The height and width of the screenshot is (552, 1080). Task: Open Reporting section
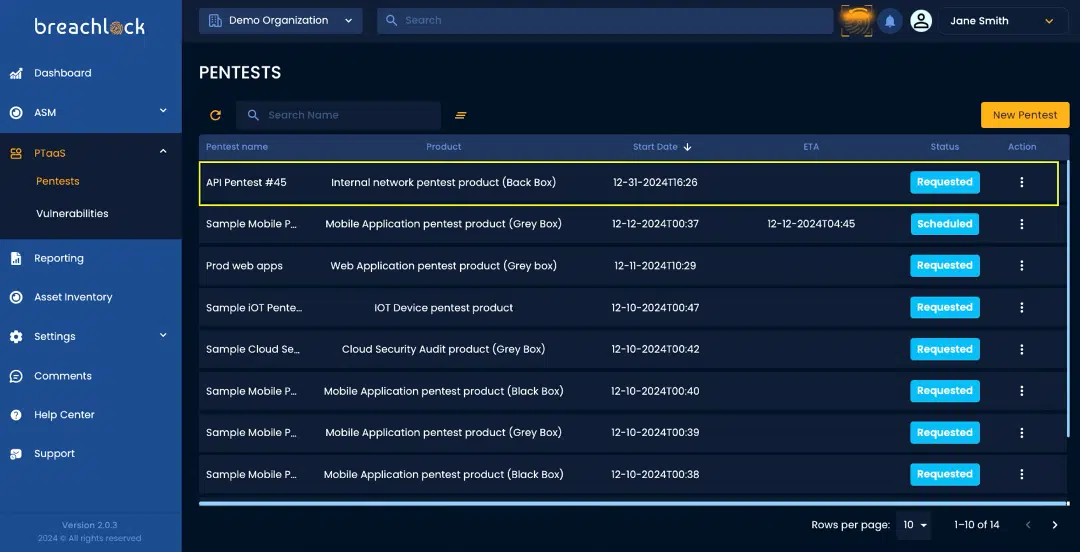click(59, 258)
